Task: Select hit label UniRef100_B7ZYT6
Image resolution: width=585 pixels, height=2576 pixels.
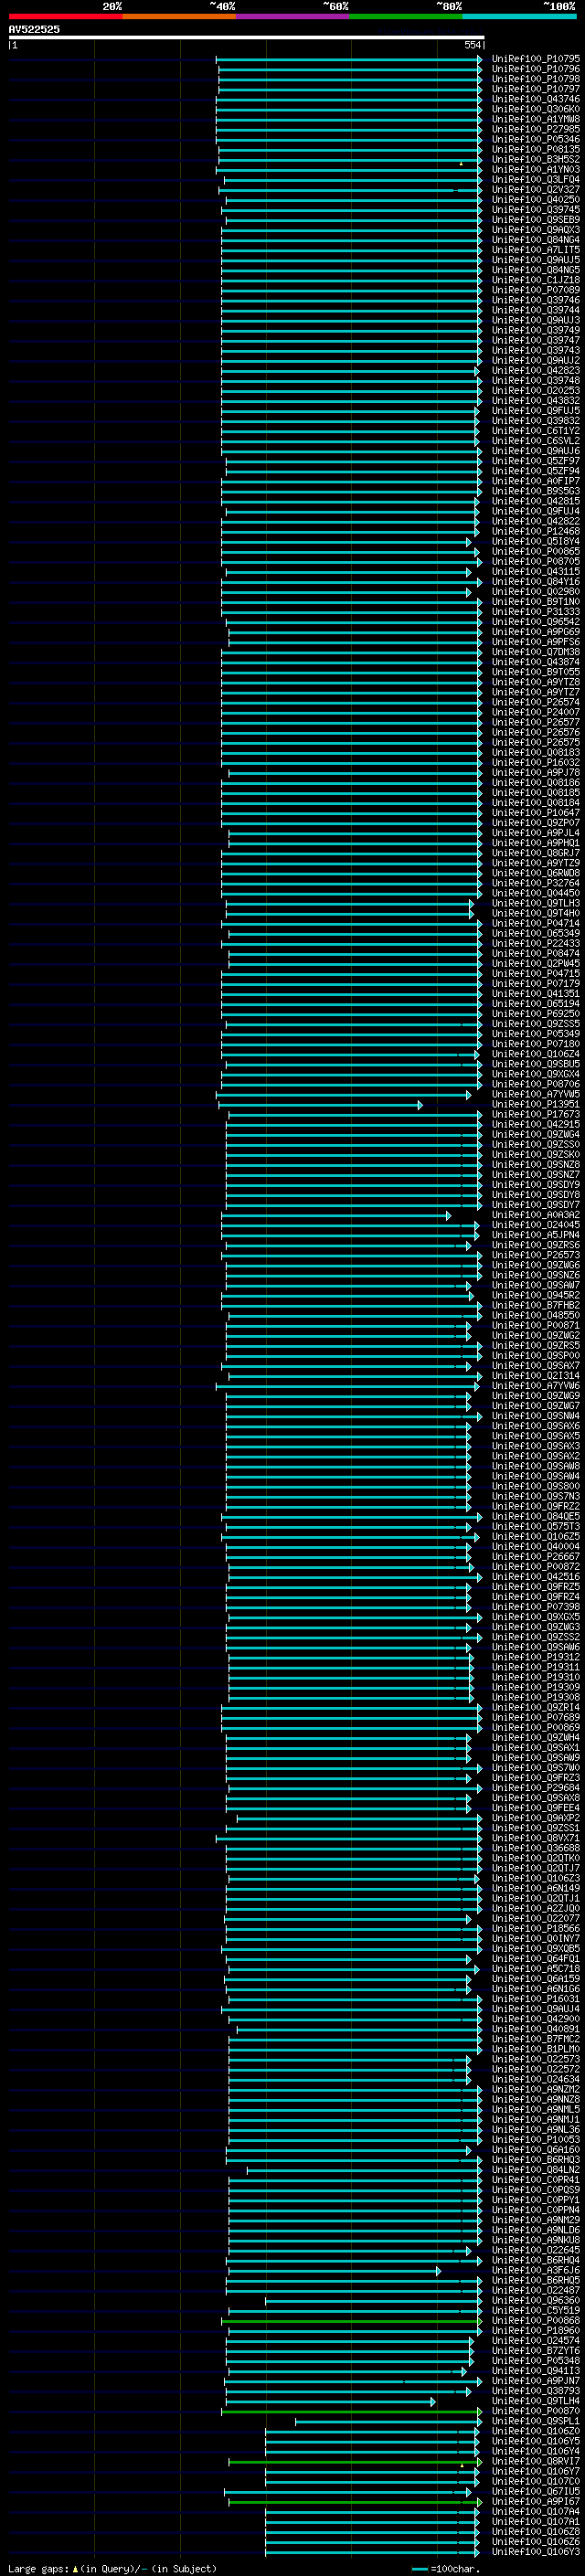Action: (x=535, y=2350)
